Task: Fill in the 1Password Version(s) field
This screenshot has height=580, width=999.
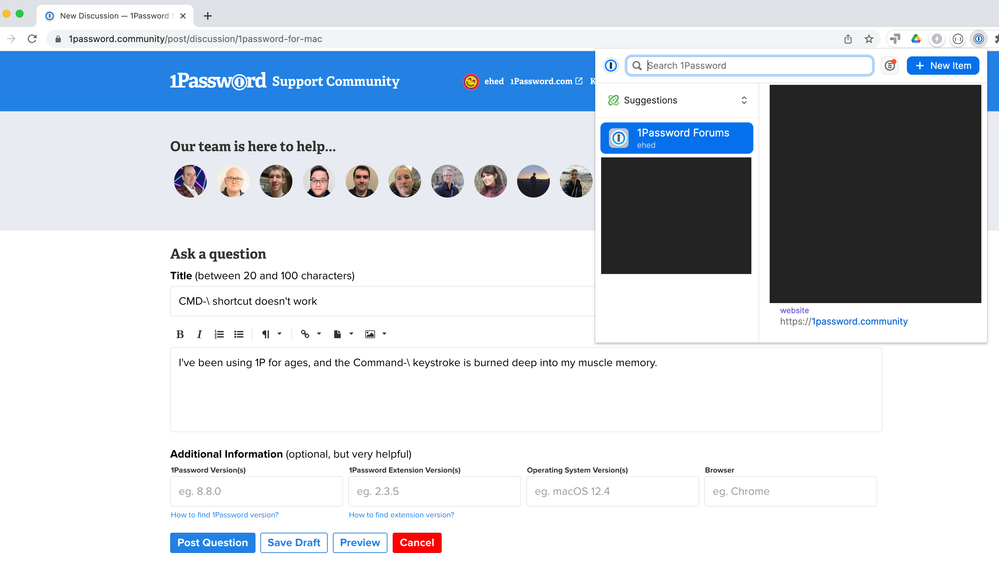Action: pyautogui.click(x=256, y=491)
